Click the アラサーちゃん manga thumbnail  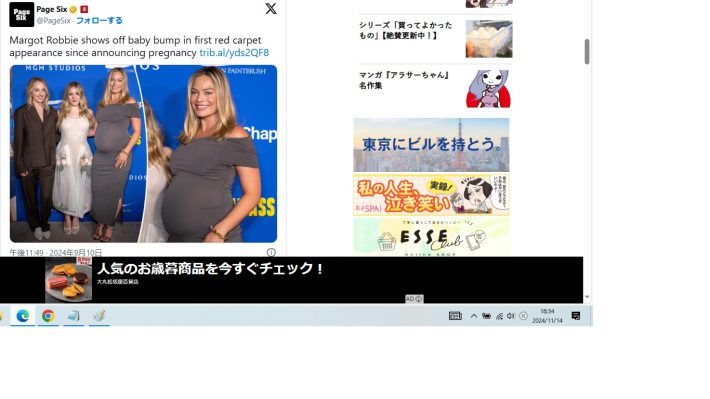[489, 89]
